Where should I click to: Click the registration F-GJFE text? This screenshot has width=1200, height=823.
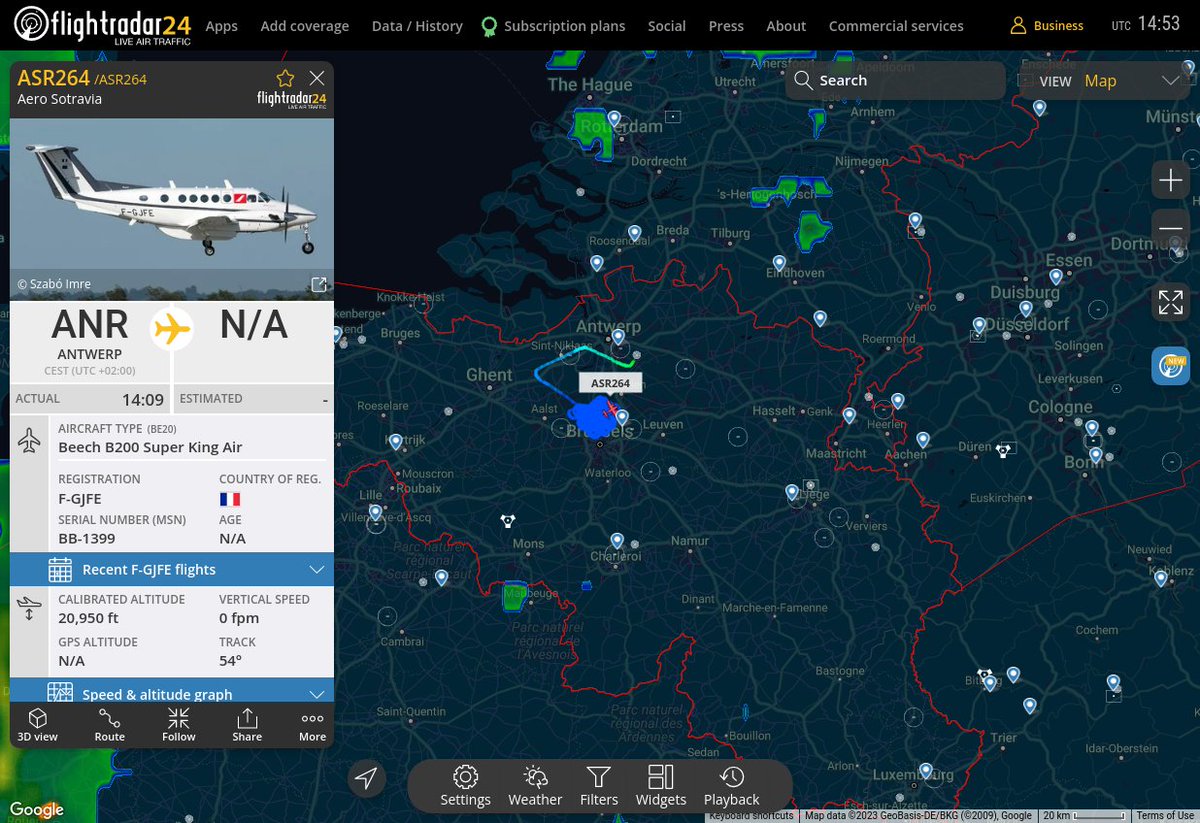pyautogui.click(x=80, y=498)
